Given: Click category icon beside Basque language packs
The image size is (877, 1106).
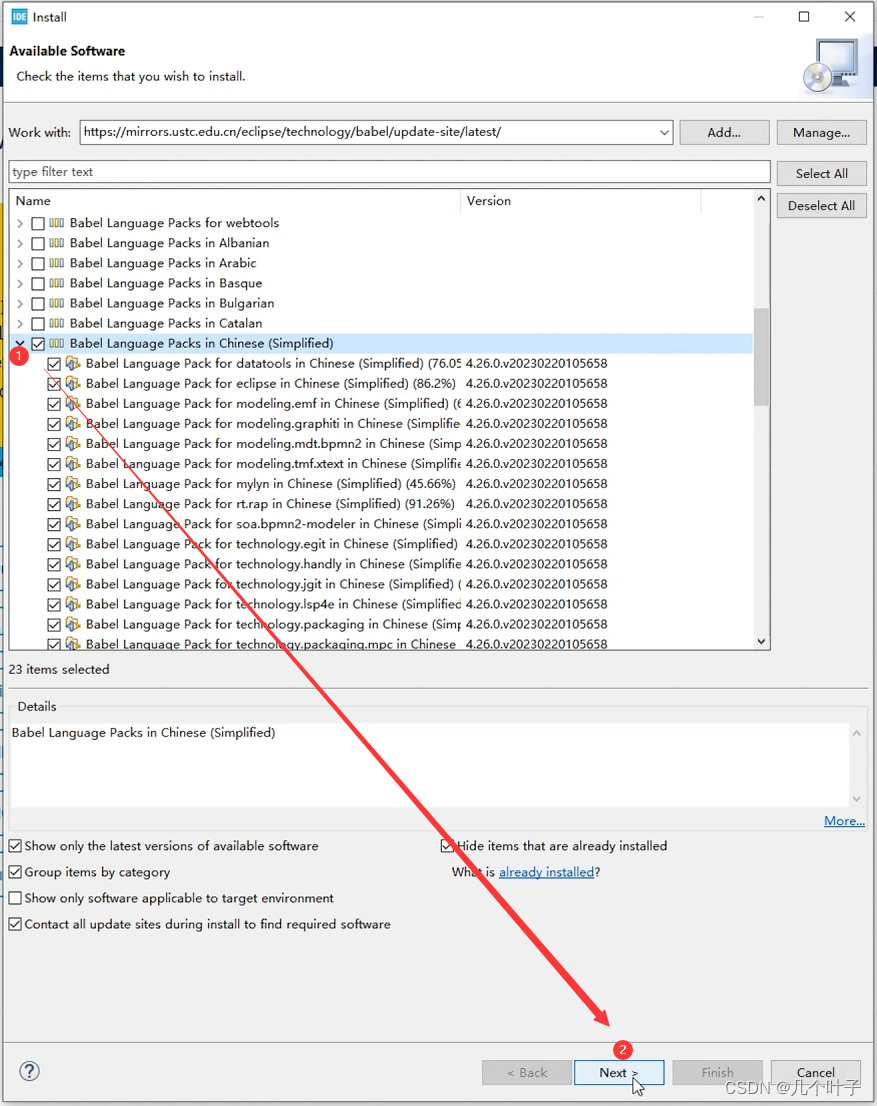Looking at the screenshot, I should tap(56, 283).
